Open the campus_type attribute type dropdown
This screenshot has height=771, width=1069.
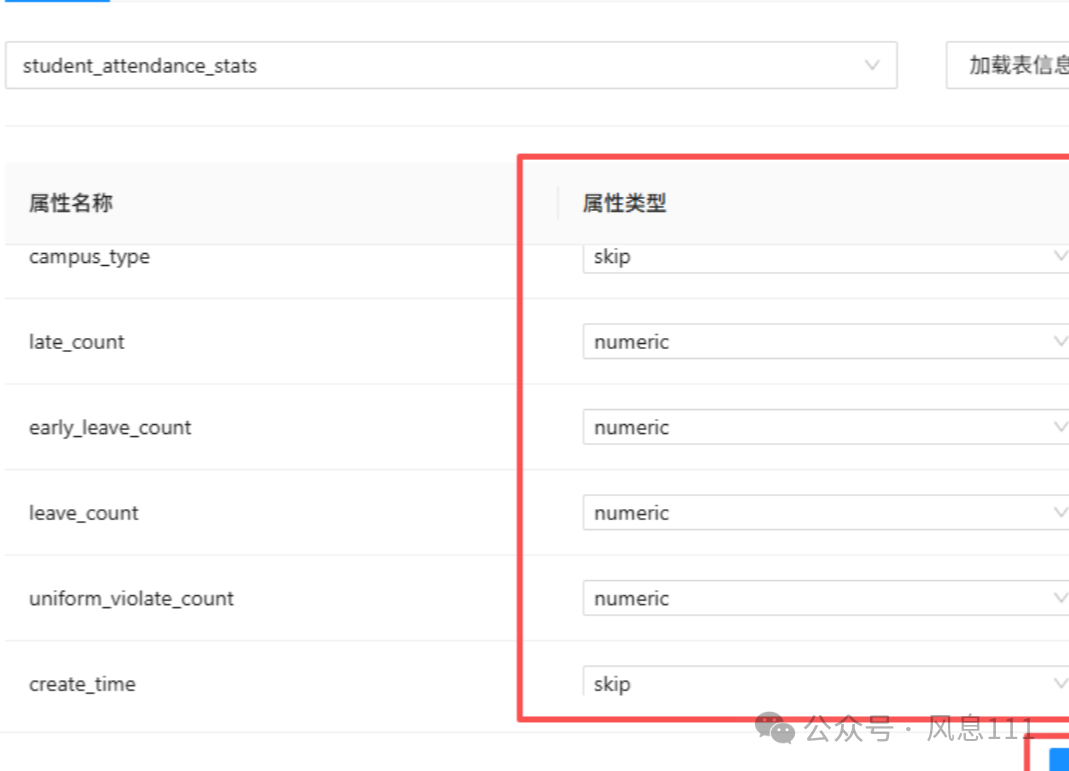(826, 258)
